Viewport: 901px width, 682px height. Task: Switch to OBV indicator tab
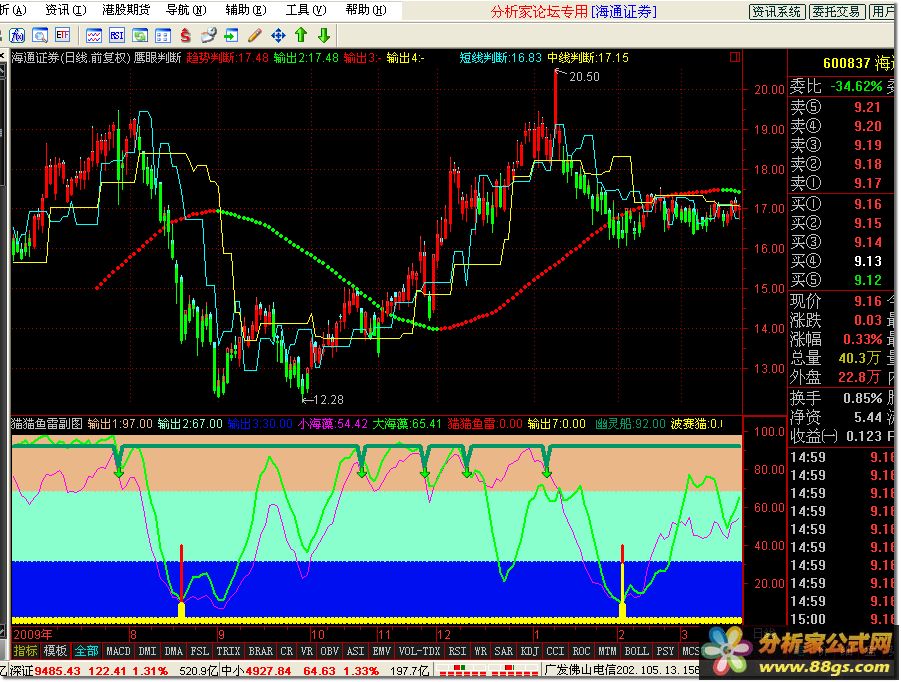pos(330,651)
